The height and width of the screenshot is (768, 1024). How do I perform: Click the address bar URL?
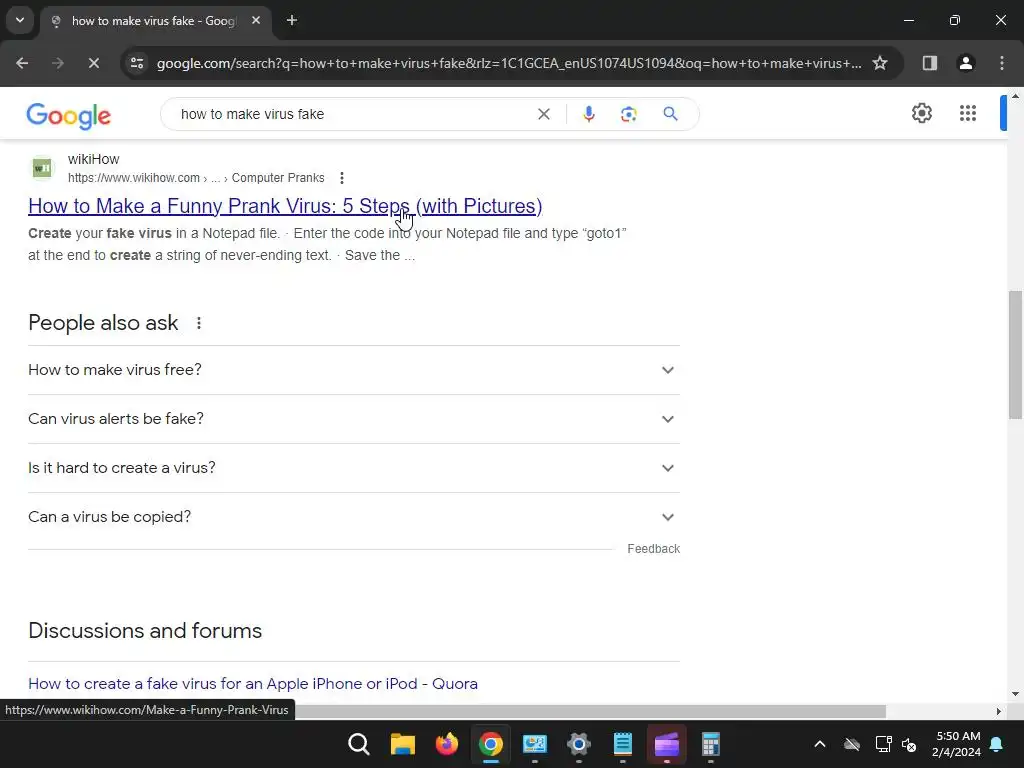click(x=509, y=63)
